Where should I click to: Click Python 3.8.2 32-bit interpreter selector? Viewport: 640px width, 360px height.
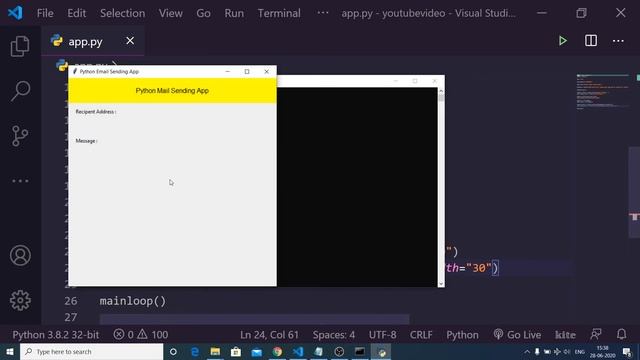[x=56, y=335]
